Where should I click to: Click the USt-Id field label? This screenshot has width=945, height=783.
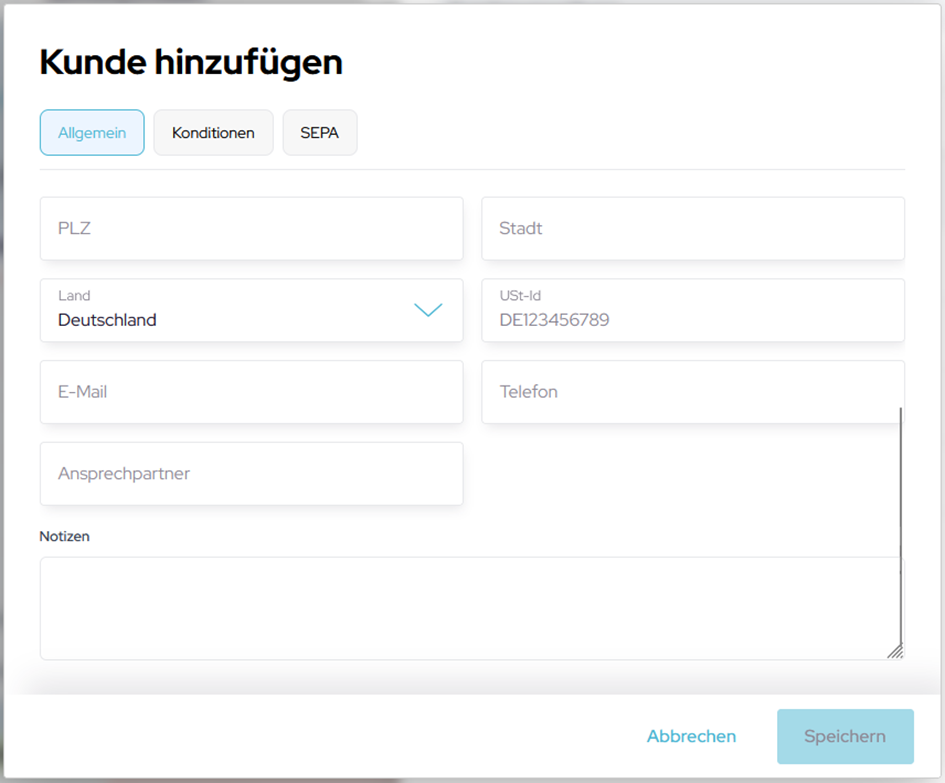click(520, 296)
